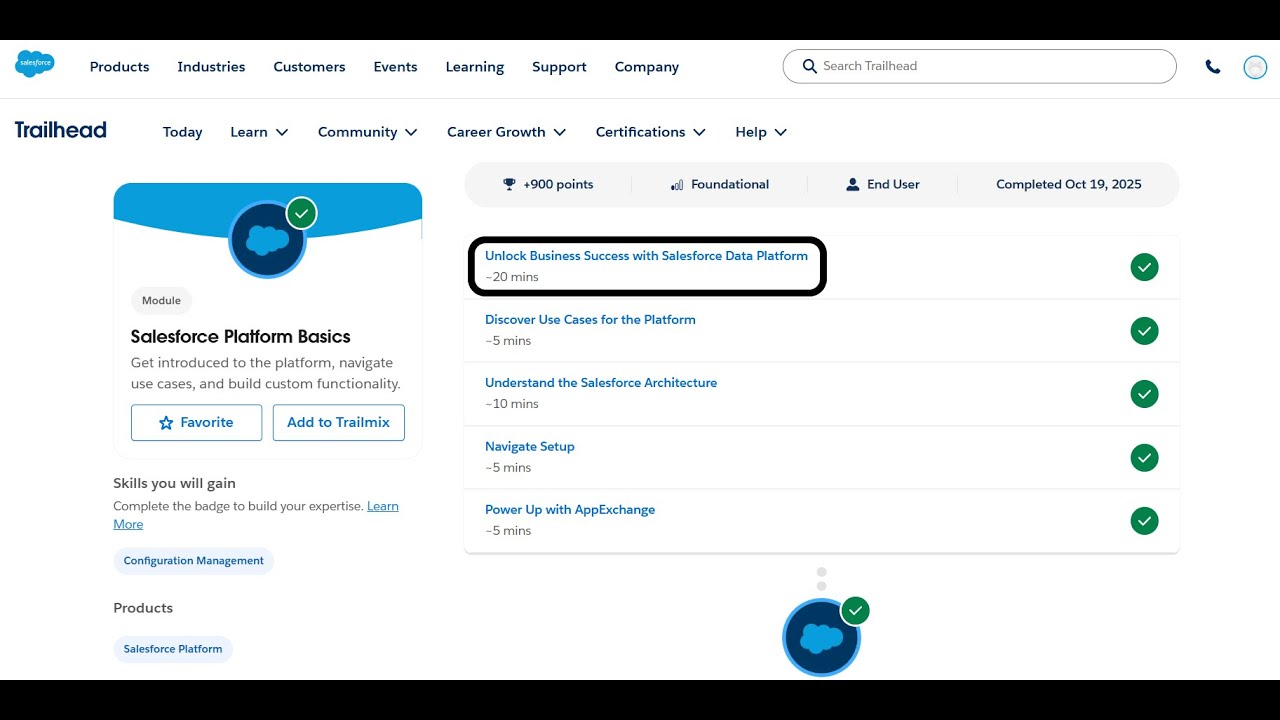This screenshot has height=720, width=1280.
Task: Click the bottom Salesforce badge icon
Action: [x=822, y=638]
